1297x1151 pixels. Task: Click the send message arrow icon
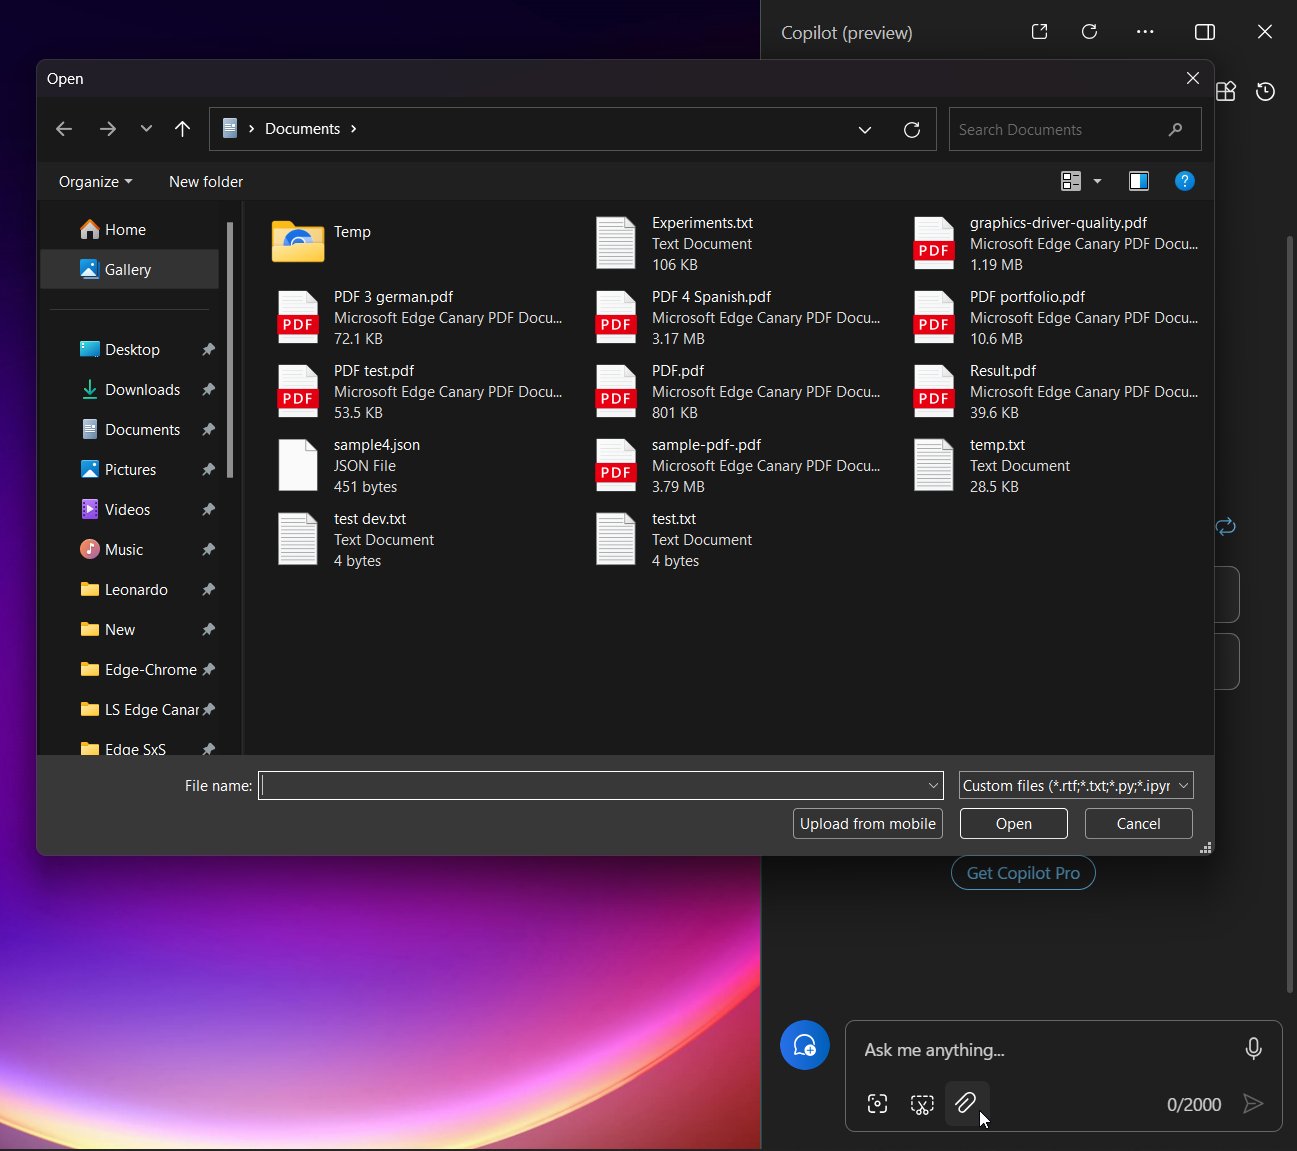pos(1253,1104)
